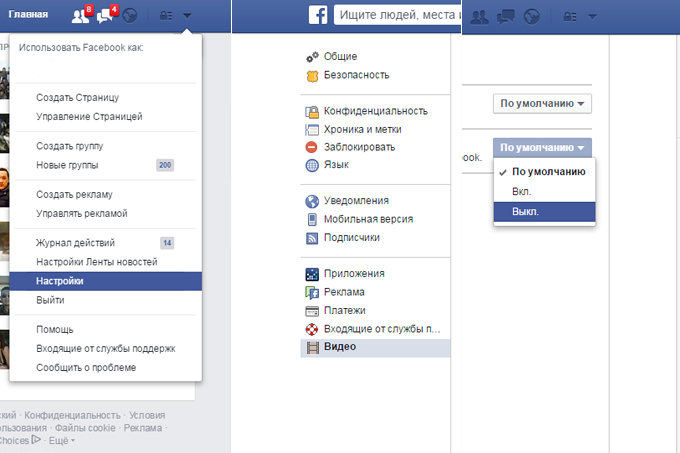Image resolution: width=680 pixels, height=453 pixels.
Task: Open notifications globe in left header
Action: pyautogui.click(x=130, y=16)
